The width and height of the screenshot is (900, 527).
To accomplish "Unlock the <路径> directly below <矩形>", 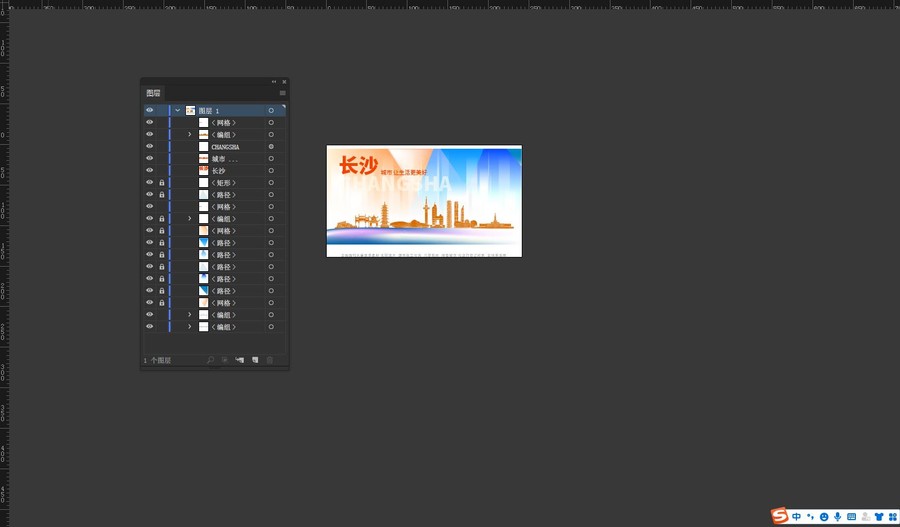I will pyautogui.click(x=162, y=195).
